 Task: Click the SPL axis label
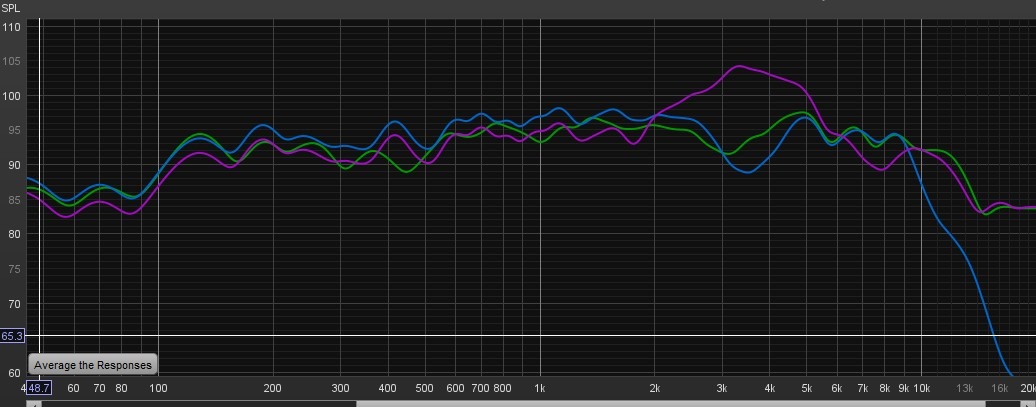[x=11, y=9]
